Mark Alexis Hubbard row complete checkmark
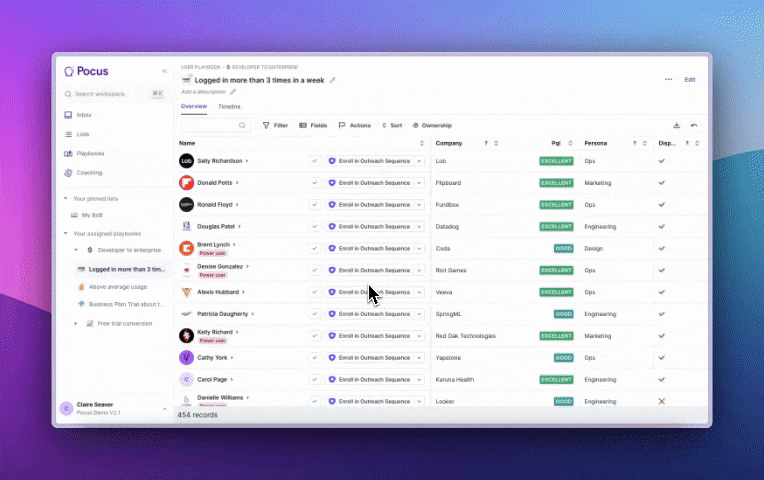 (315, 292)
